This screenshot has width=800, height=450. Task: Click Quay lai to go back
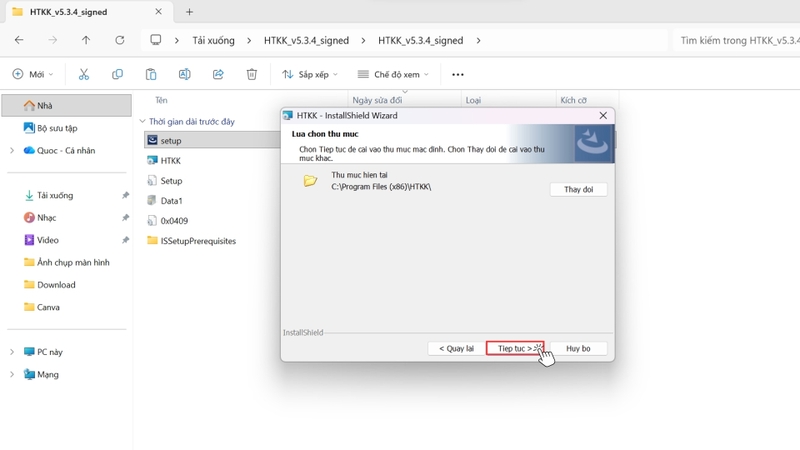pos(456,348)
